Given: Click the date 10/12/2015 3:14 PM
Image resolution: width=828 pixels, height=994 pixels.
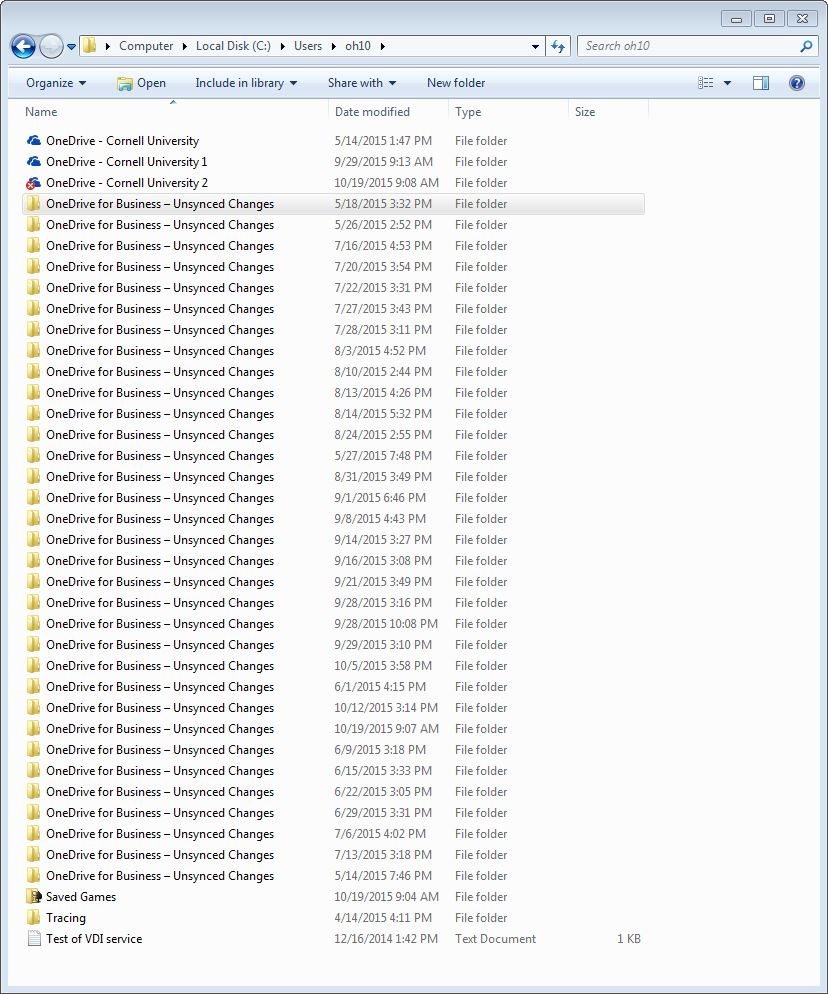Looking at the screenshot, I should click(x=386, y=707).
